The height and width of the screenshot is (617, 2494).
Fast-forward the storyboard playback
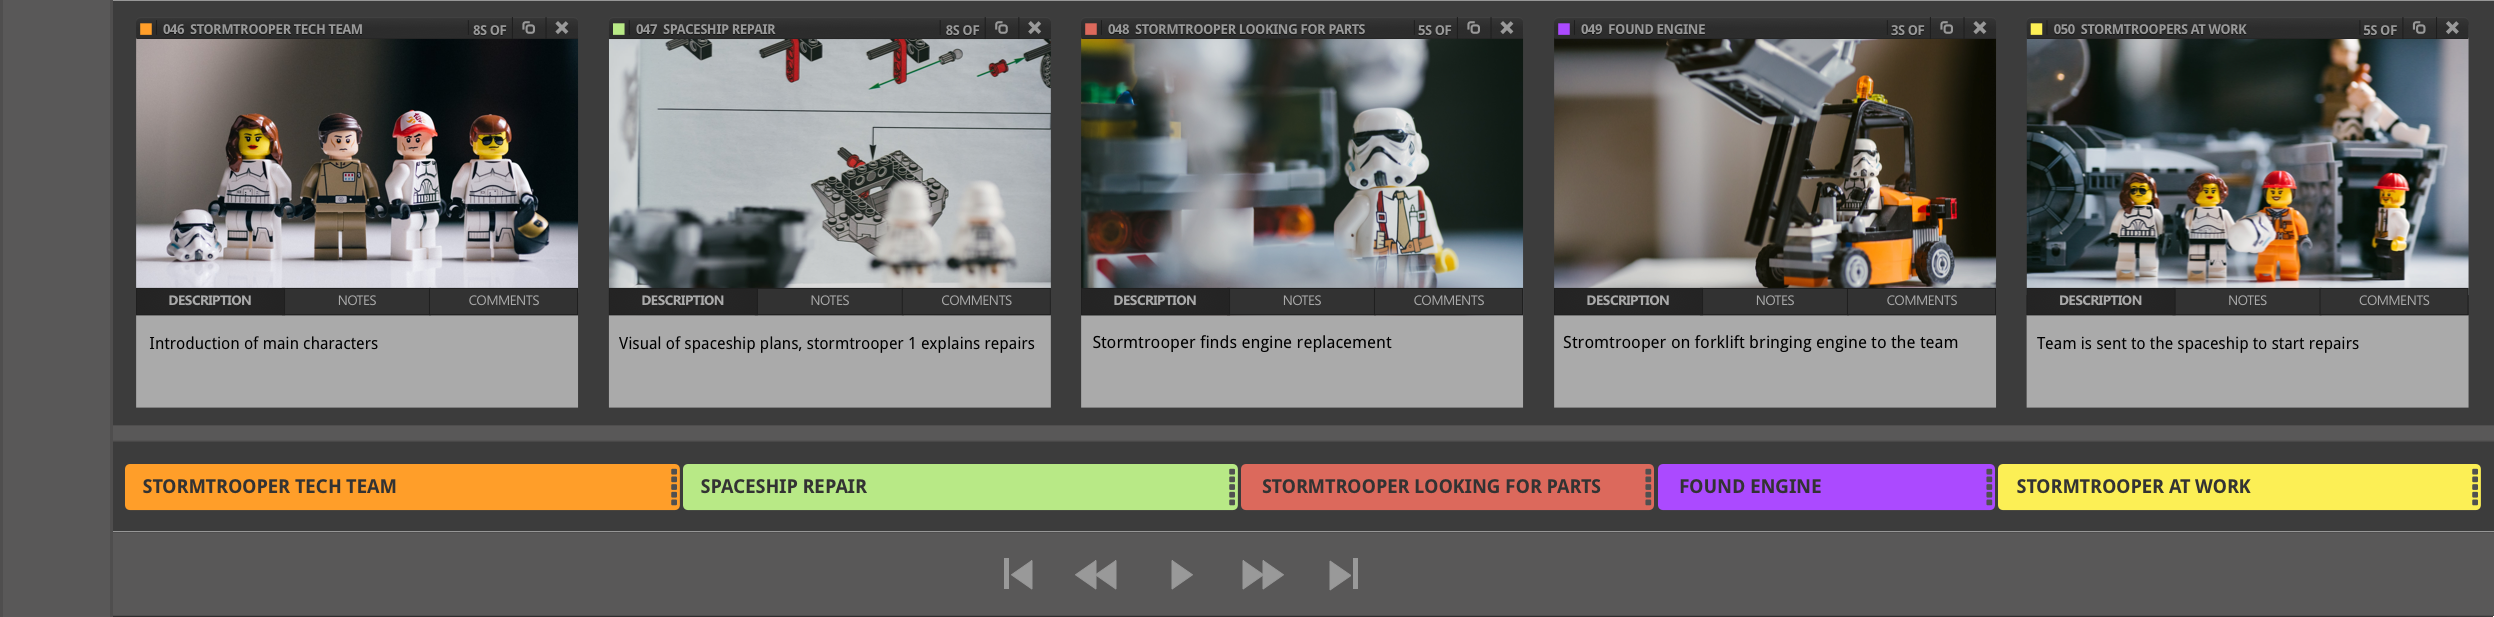click(1262, 575)
